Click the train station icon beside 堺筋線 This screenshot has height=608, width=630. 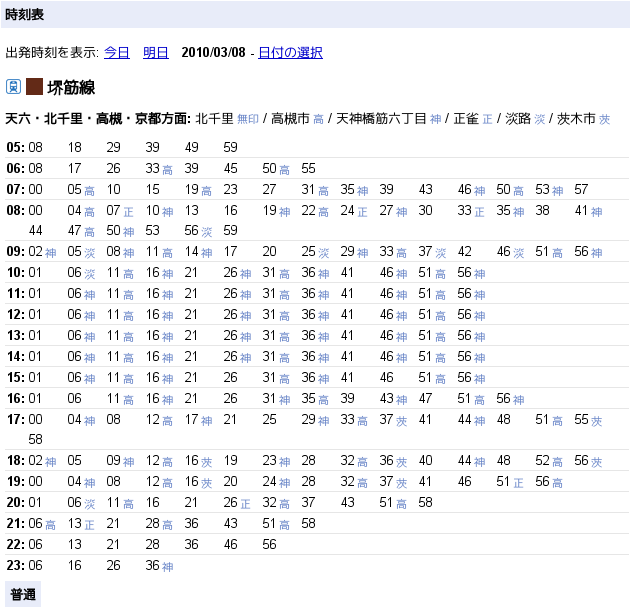click(13, 87)
